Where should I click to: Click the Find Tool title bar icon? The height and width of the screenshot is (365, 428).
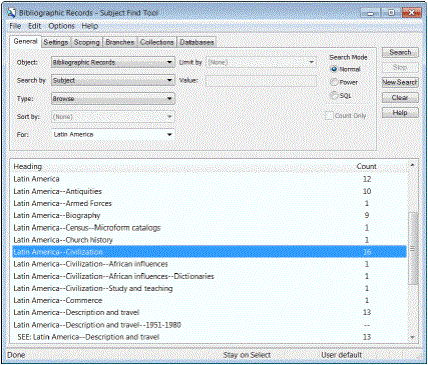[x=11, y=13]
